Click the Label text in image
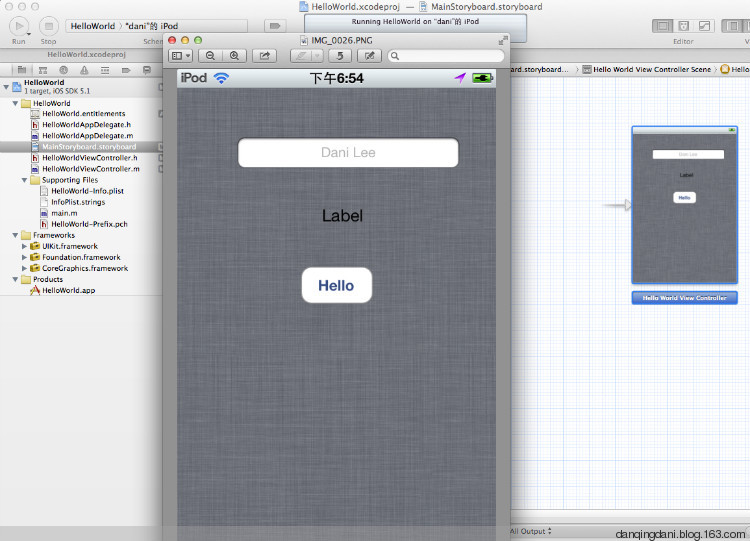The height and width of the screenshot is (541, 750). tap(342, 216)
